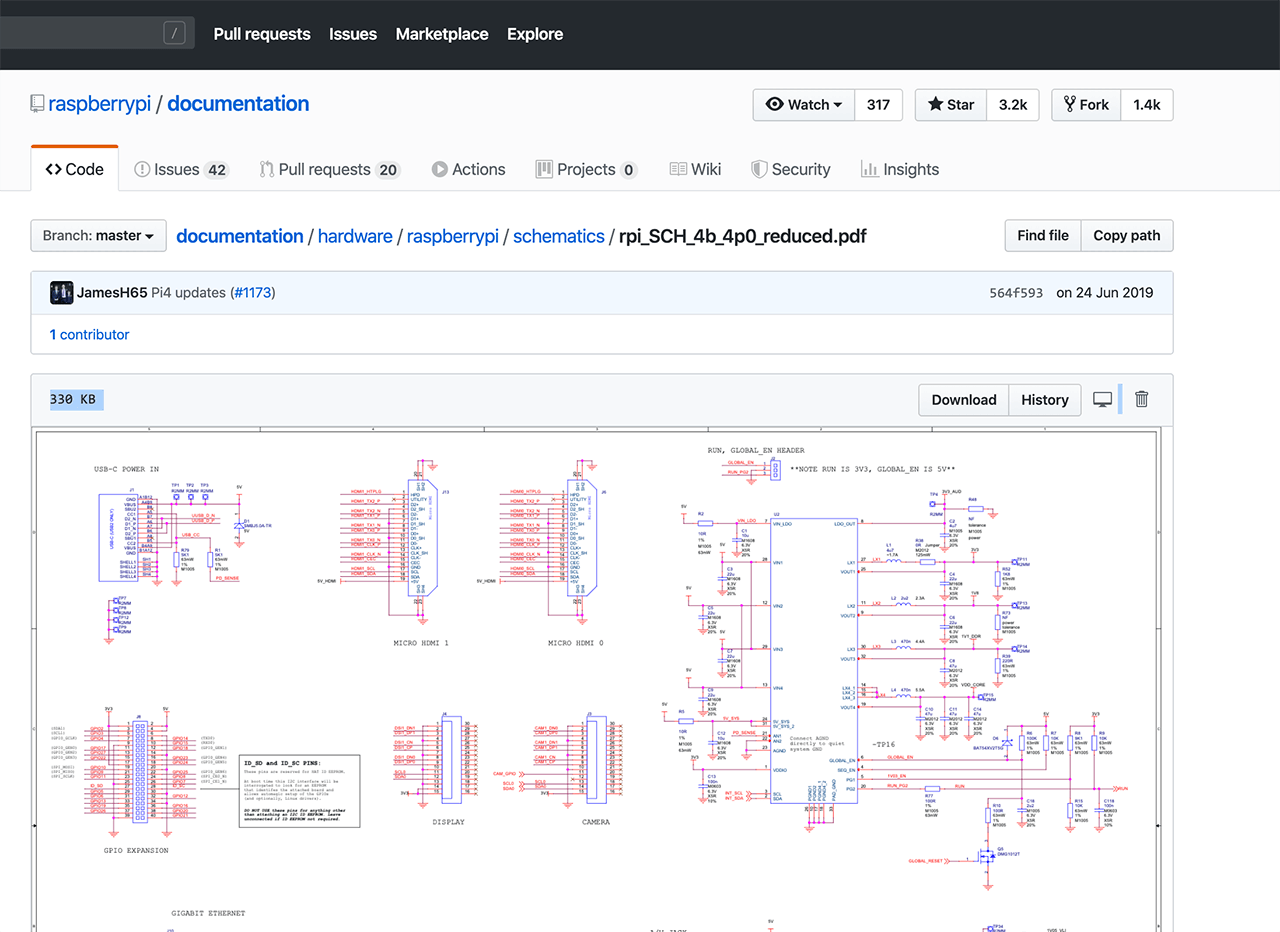Open the raspberrypi owner link

click(99, 104)
